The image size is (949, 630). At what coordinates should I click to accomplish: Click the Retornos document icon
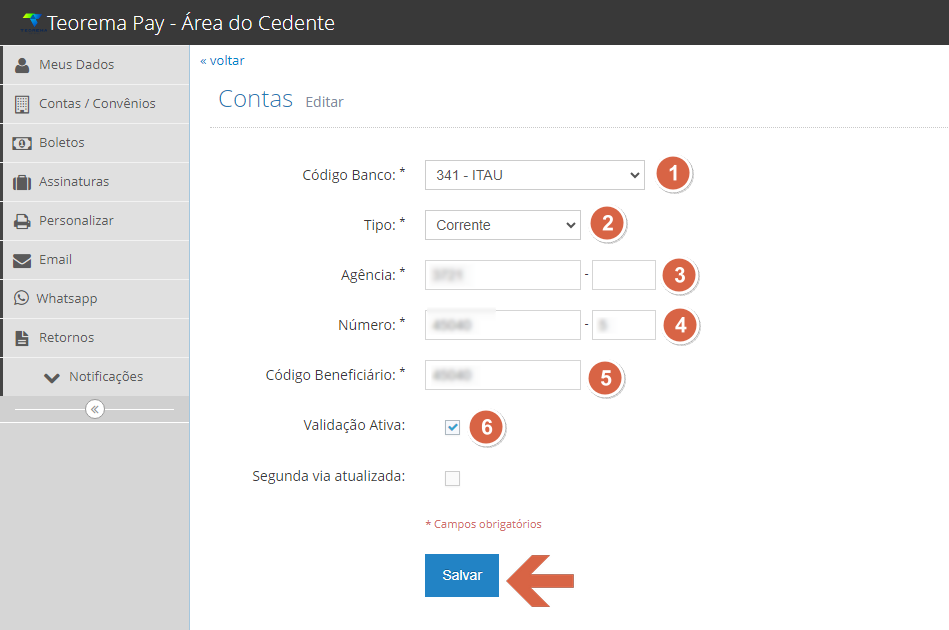[22, 338]
